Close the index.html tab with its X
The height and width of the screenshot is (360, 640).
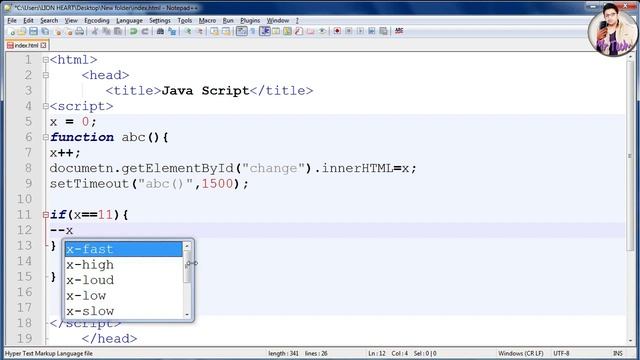coord(43,45)
